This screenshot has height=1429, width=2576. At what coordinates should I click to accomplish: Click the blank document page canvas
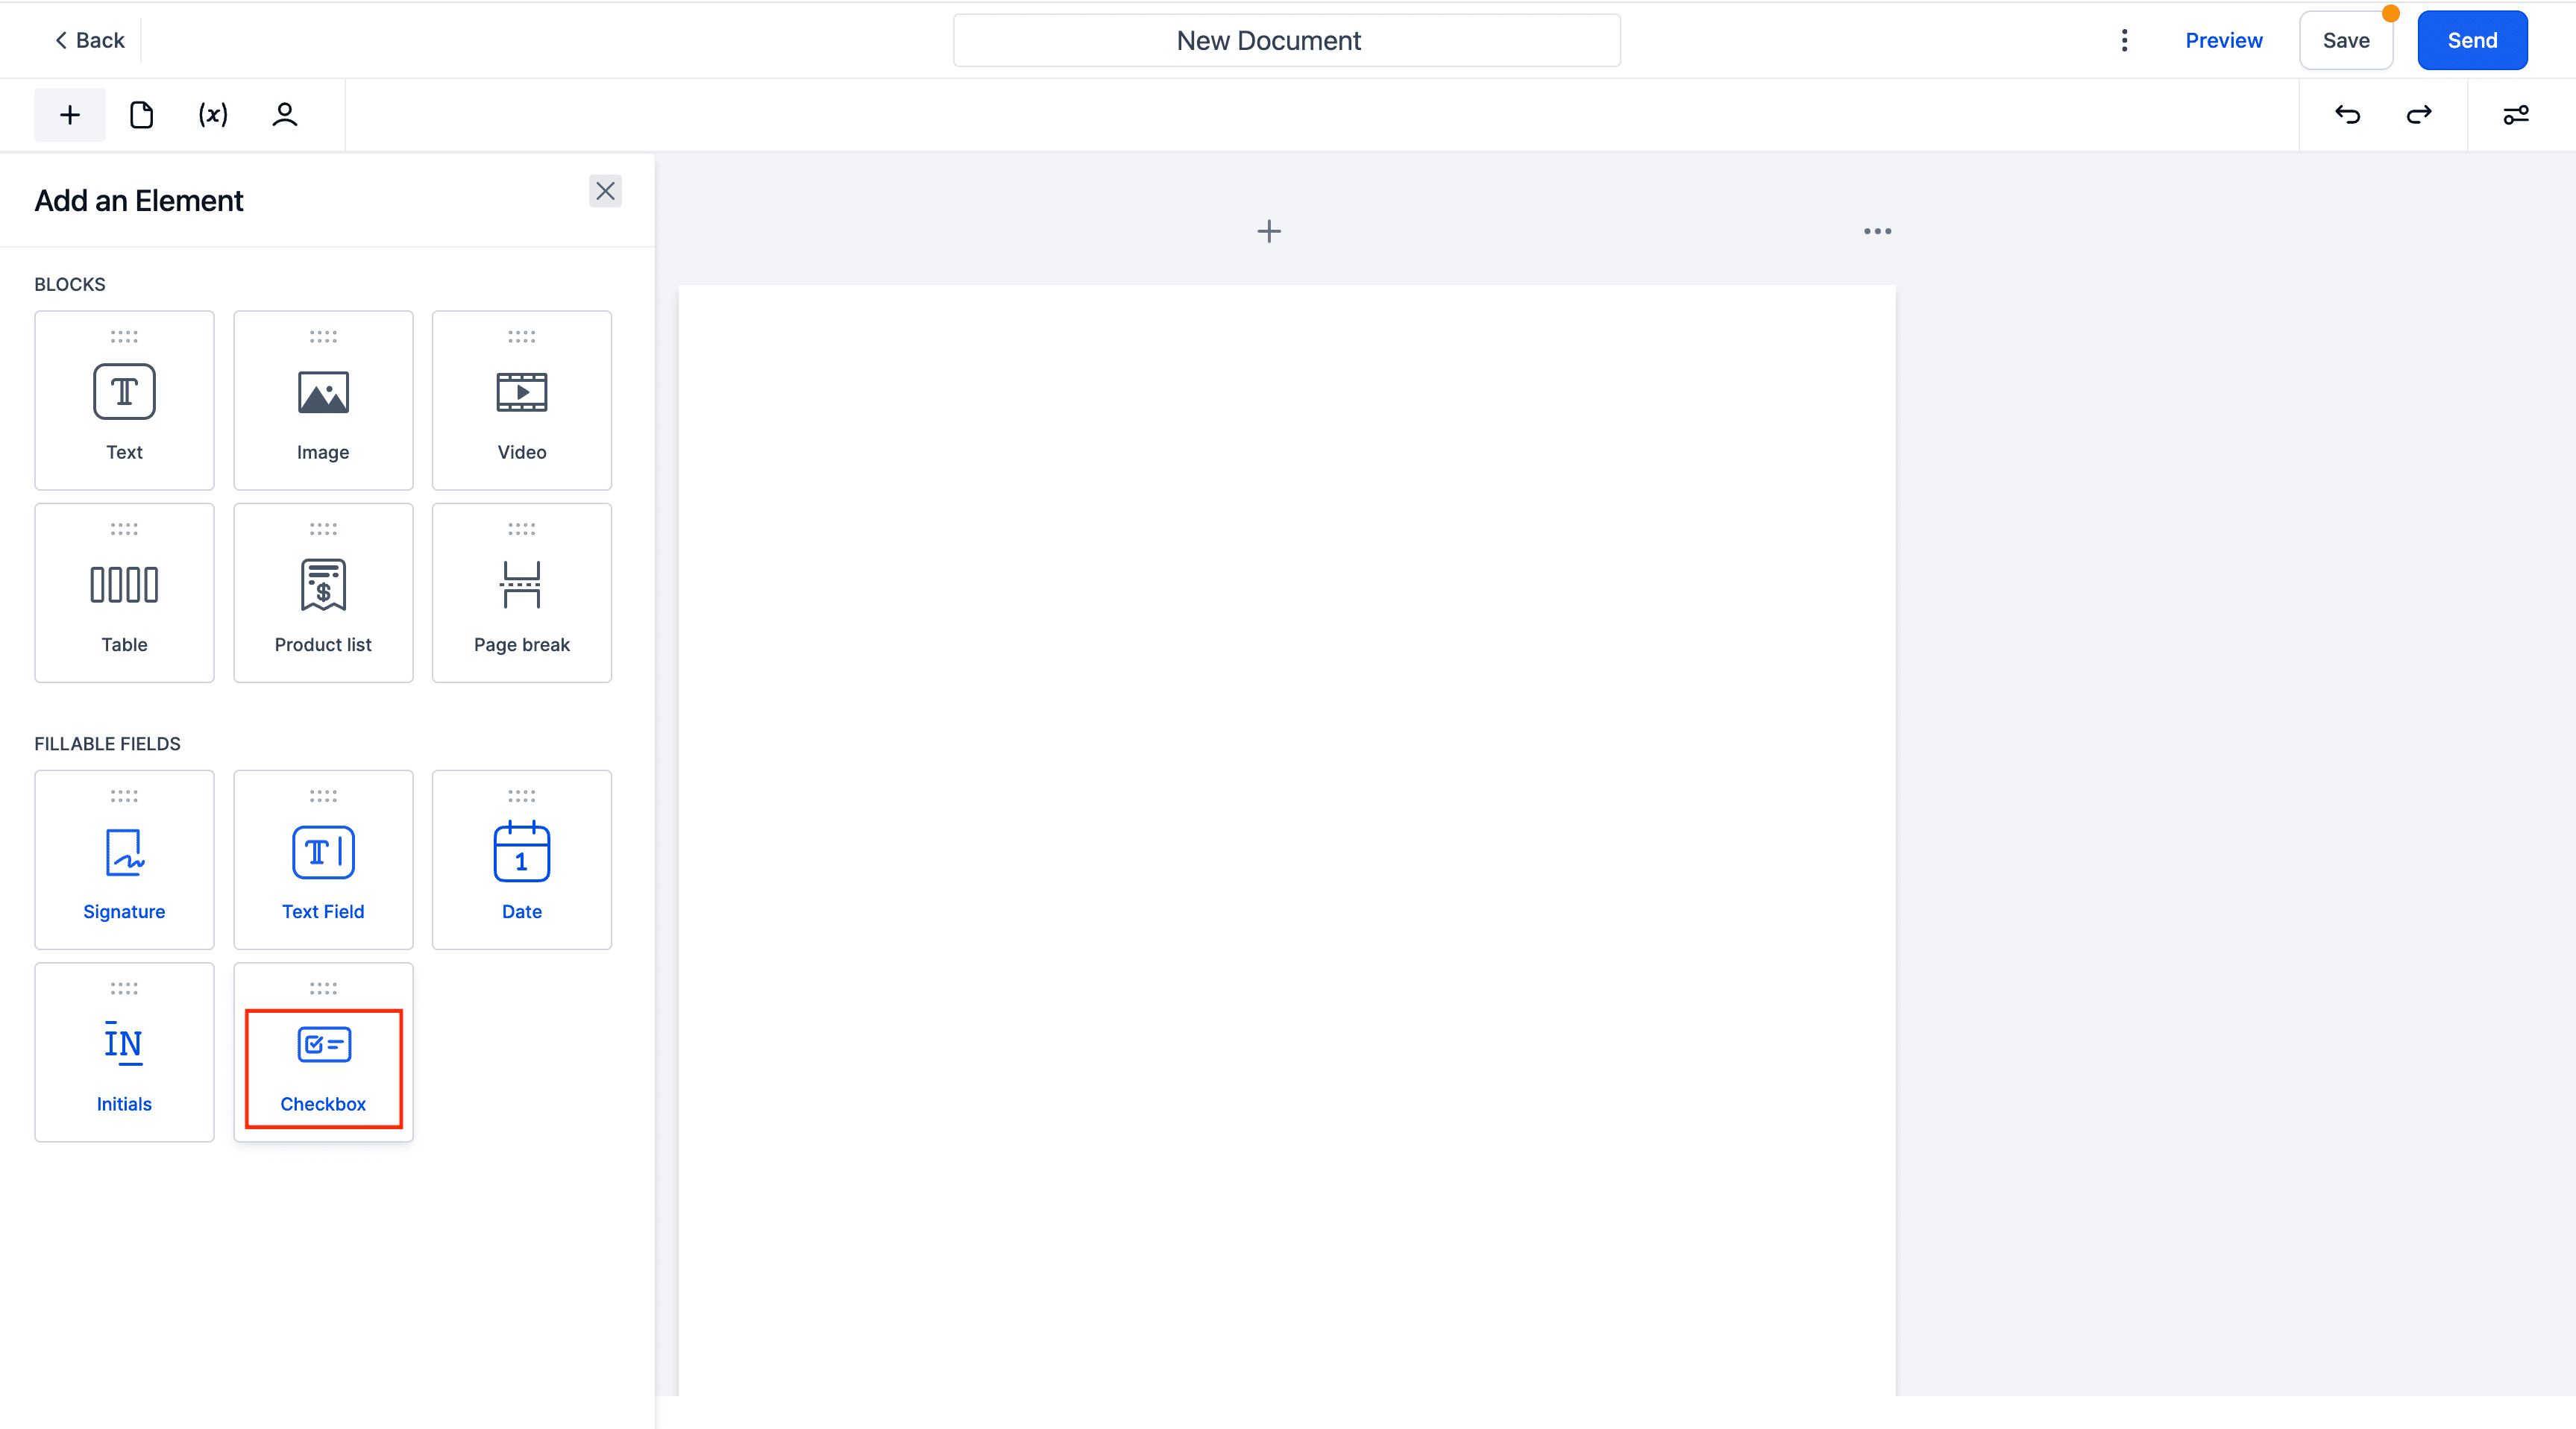[x=1287, y=840]
